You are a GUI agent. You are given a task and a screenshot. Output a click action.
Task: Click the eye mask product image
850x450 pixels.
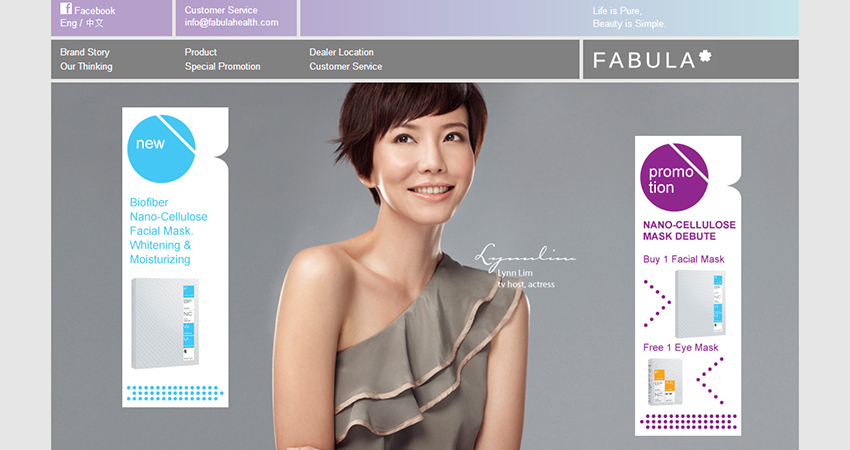click(665, 382)
